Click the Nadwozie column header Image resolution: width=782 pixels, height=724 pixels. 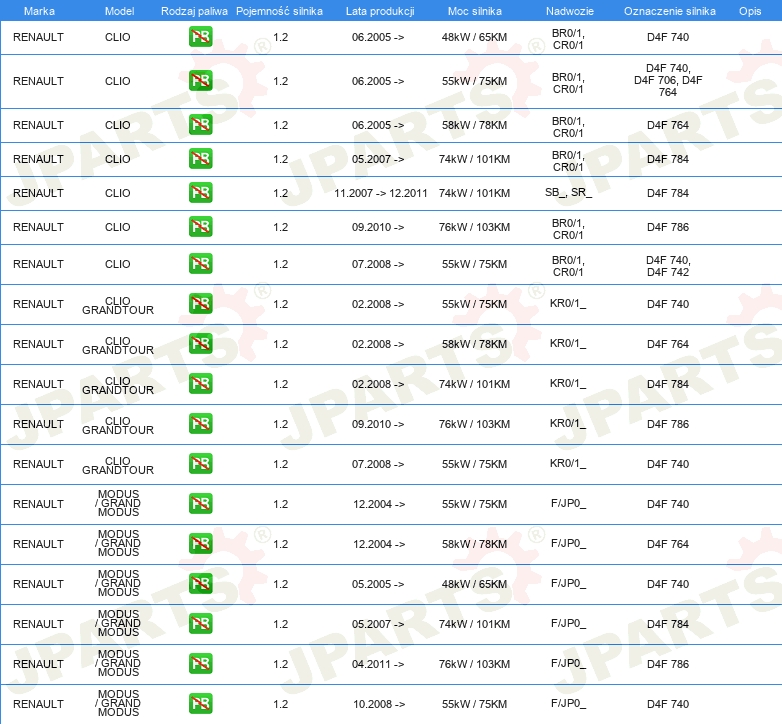pyautogui.click(x=570, y=11)
